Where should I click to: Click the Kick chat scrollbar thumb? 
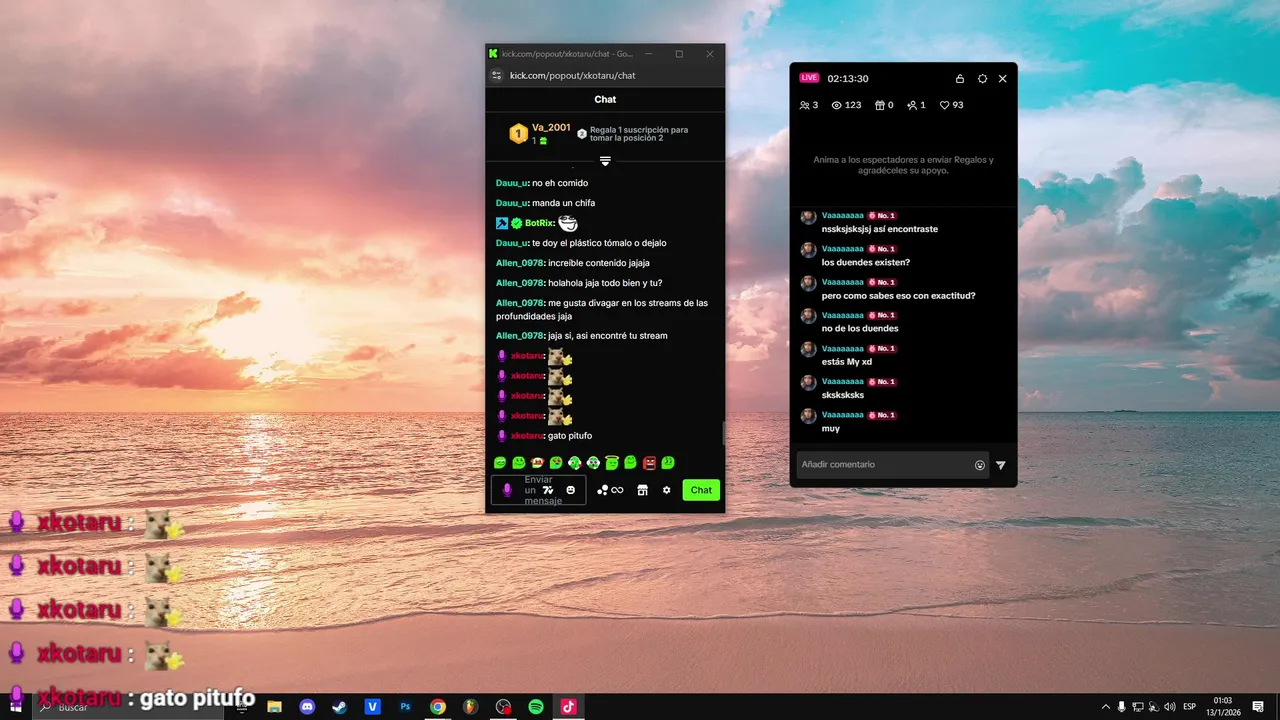tap(723, 433)
